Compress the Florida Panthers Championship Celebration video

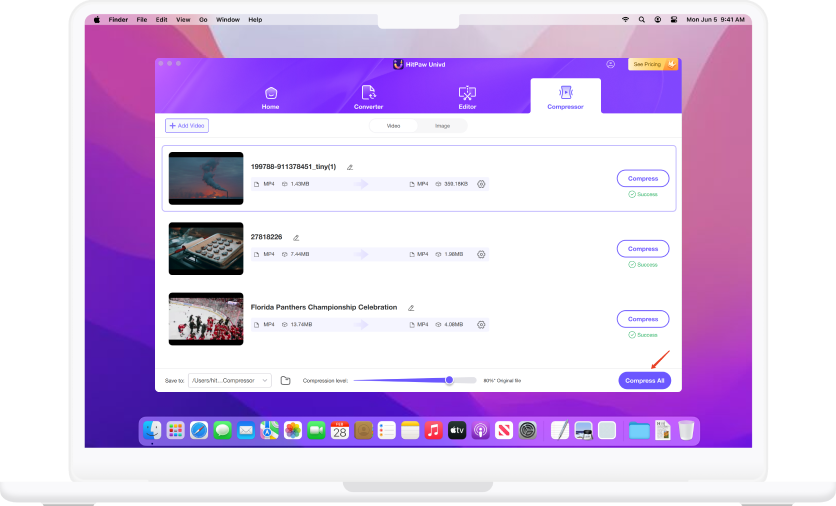[x=643, y=319]
